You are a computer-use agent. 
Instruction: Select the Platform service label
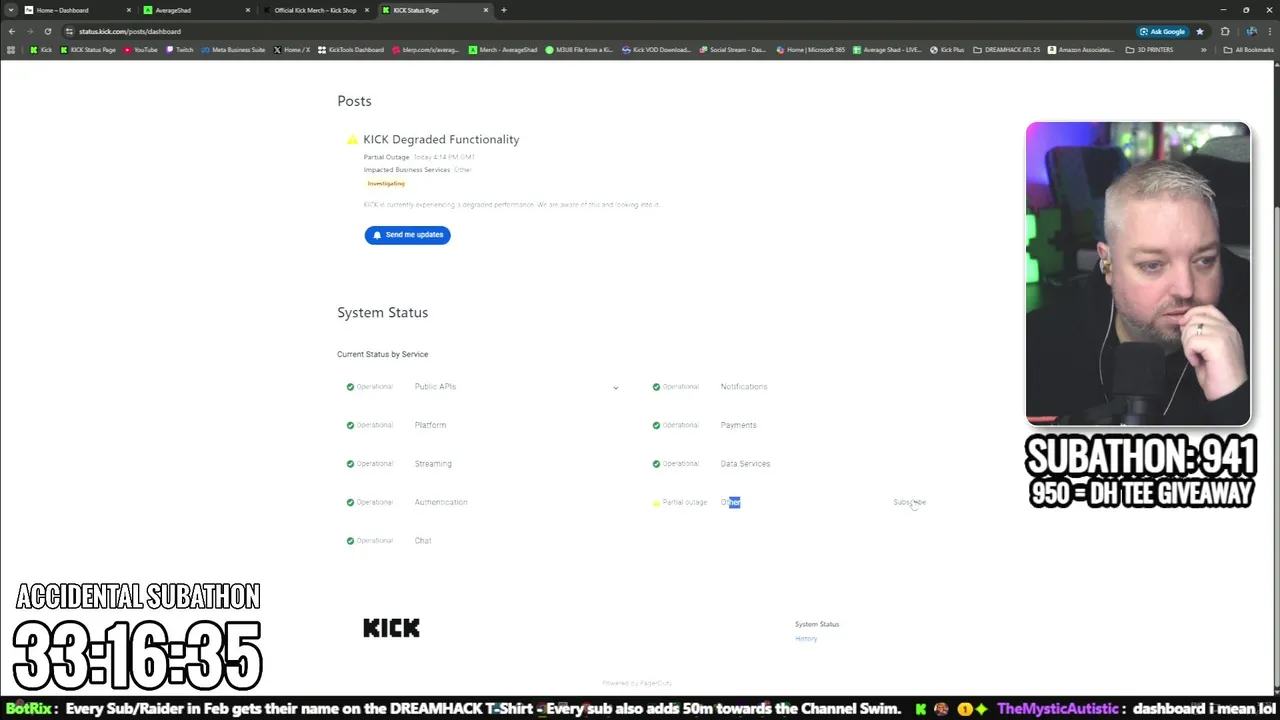click(431, 425)
